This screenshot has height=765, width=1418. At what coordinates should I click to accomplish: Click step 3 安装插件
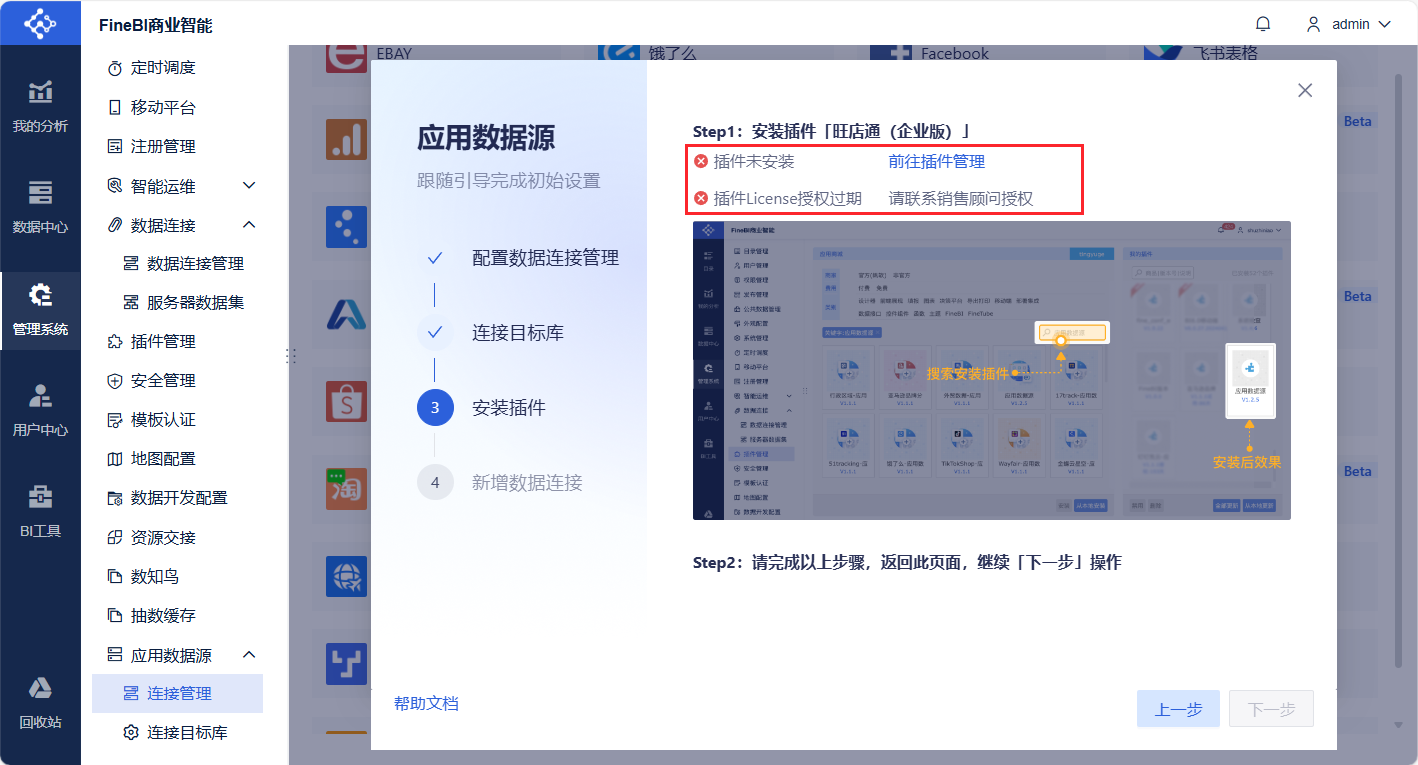tap(482, 408)
